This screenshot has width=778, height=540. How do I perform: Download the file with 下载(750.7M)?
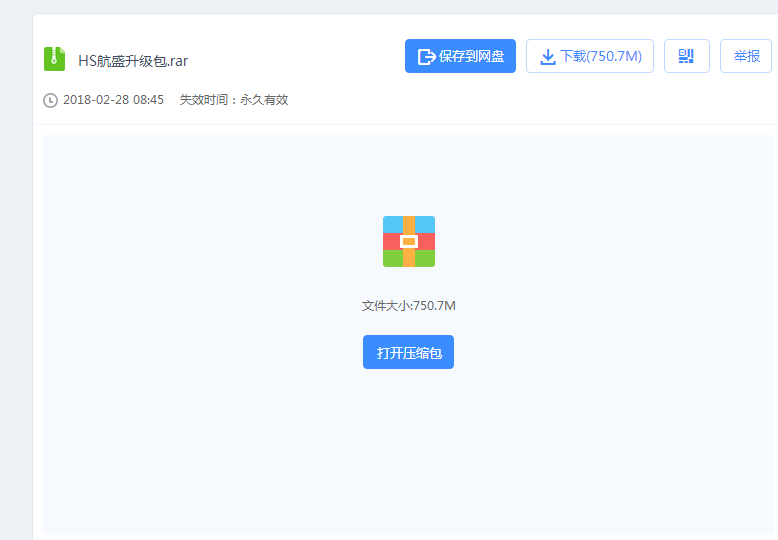[590, 56]
